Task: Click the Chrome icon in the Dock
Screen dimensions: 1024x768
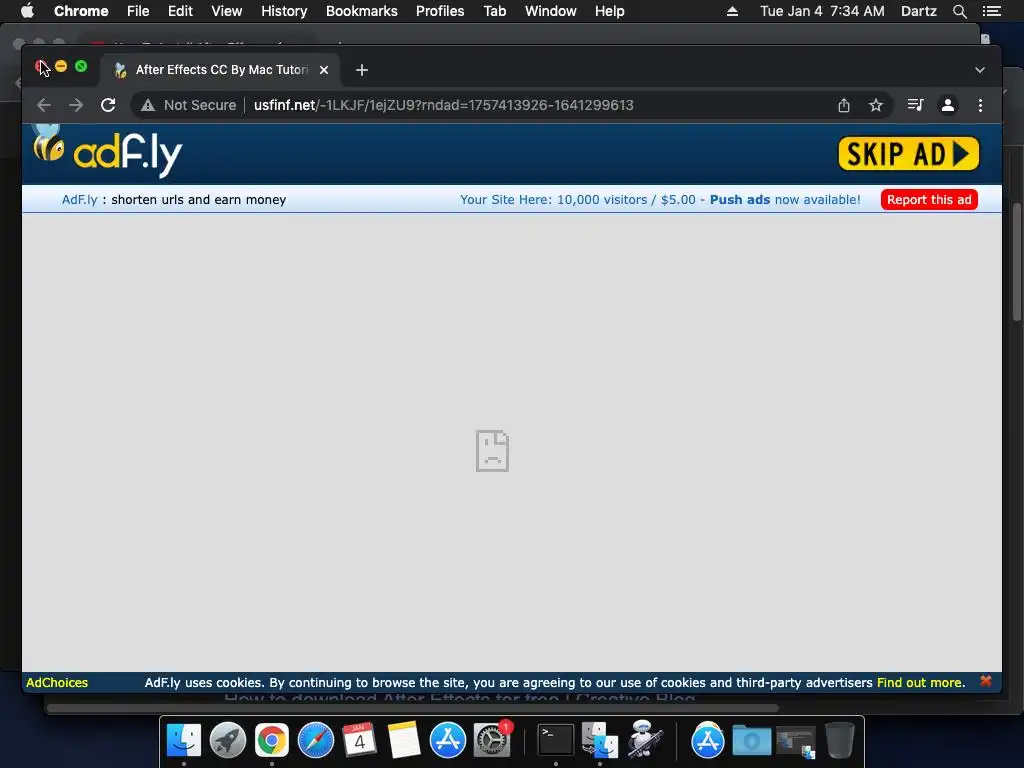Action: 272,740
